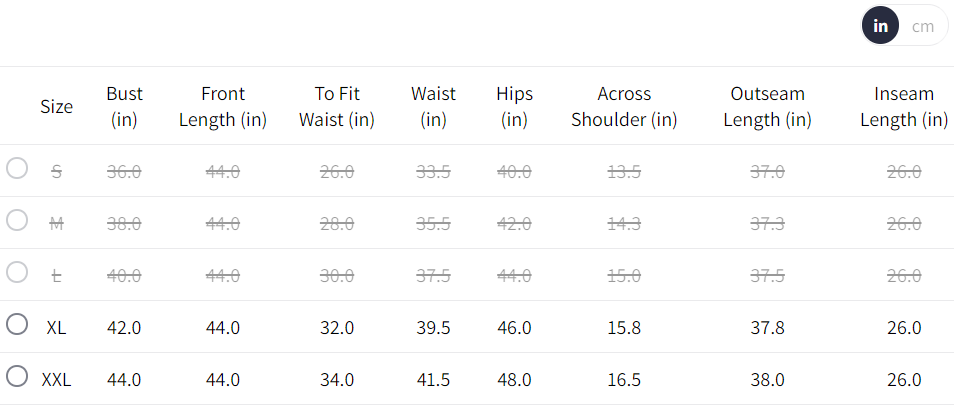Click XL bust value 42.0
This screenshot has width=954, height=408.
[124, 328]
